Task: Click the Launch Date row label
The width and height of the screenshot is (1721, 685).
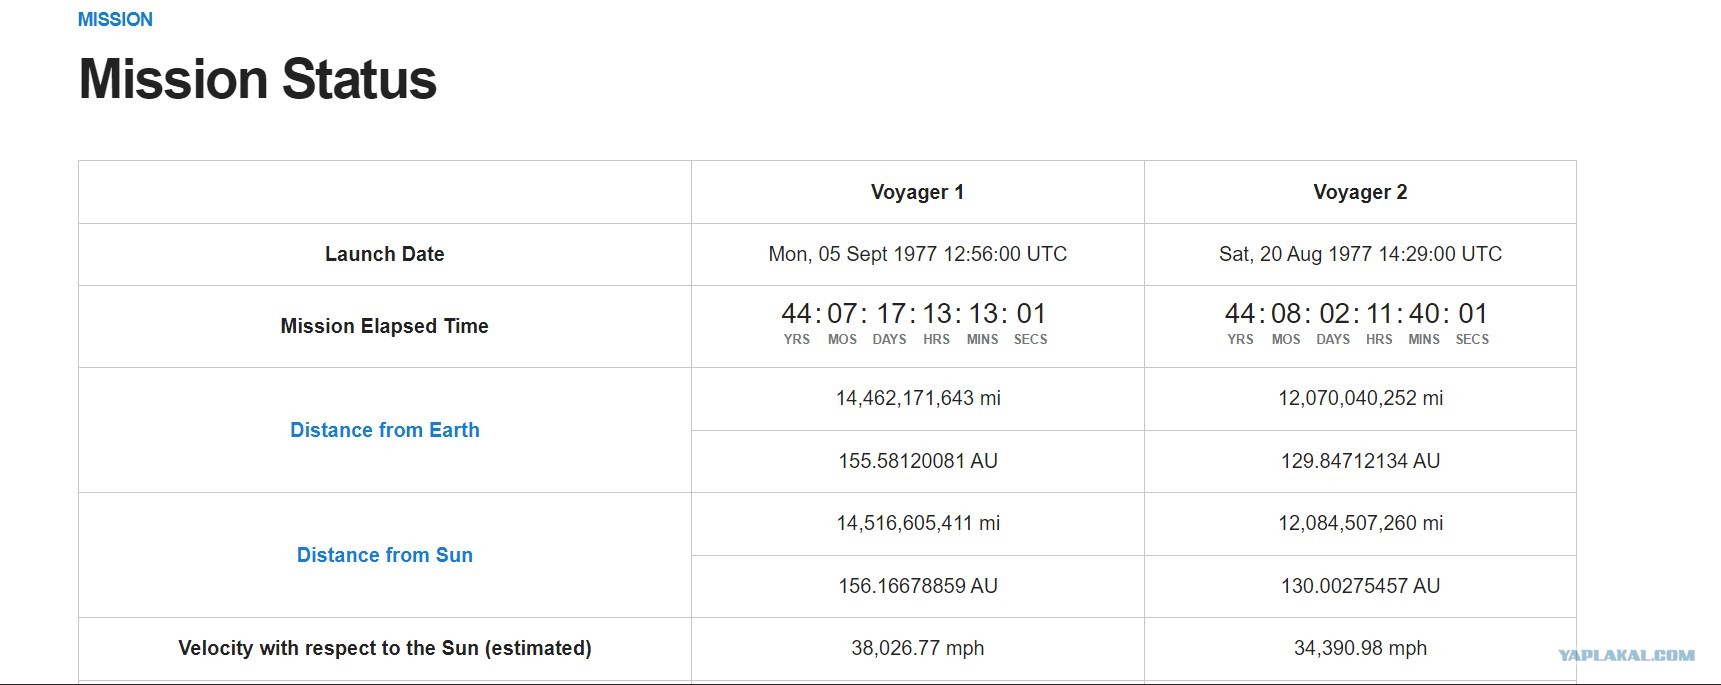Action: click(x=385, y=254)
